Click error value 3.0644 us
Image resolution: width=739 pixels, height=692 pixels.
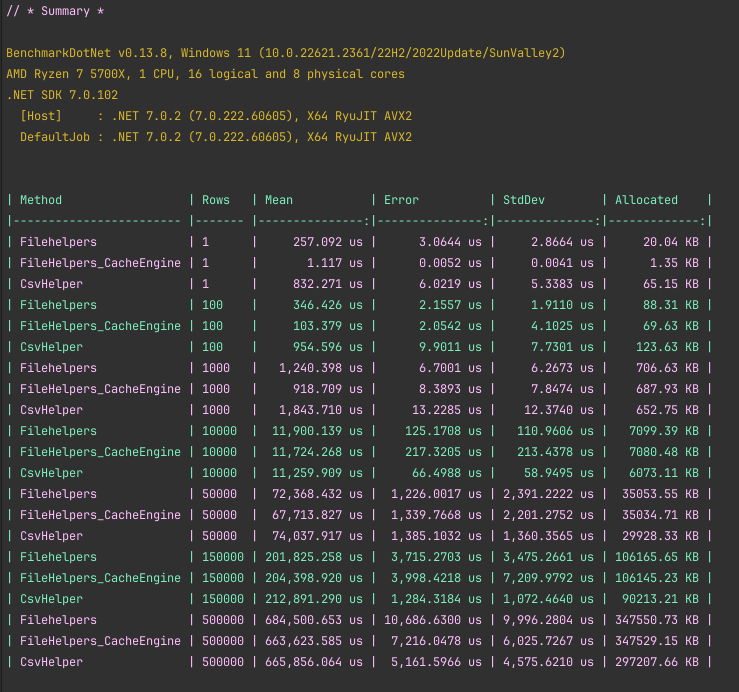click(451, 242)
